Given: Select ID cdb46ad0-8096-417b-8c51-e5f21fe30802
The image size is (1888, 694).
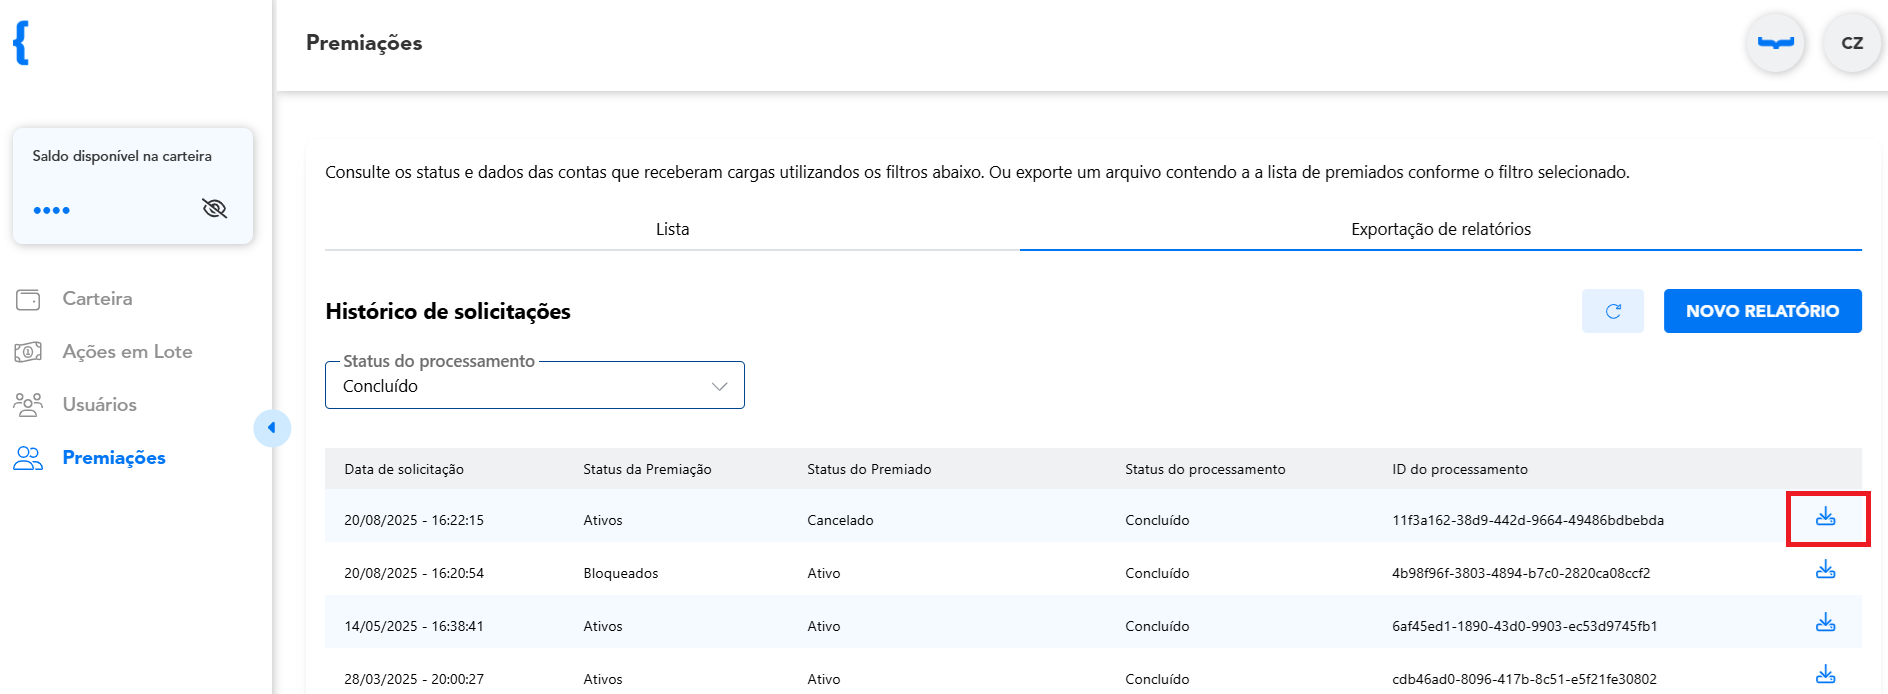Looking at the screenshot, I should [1524, 679].
